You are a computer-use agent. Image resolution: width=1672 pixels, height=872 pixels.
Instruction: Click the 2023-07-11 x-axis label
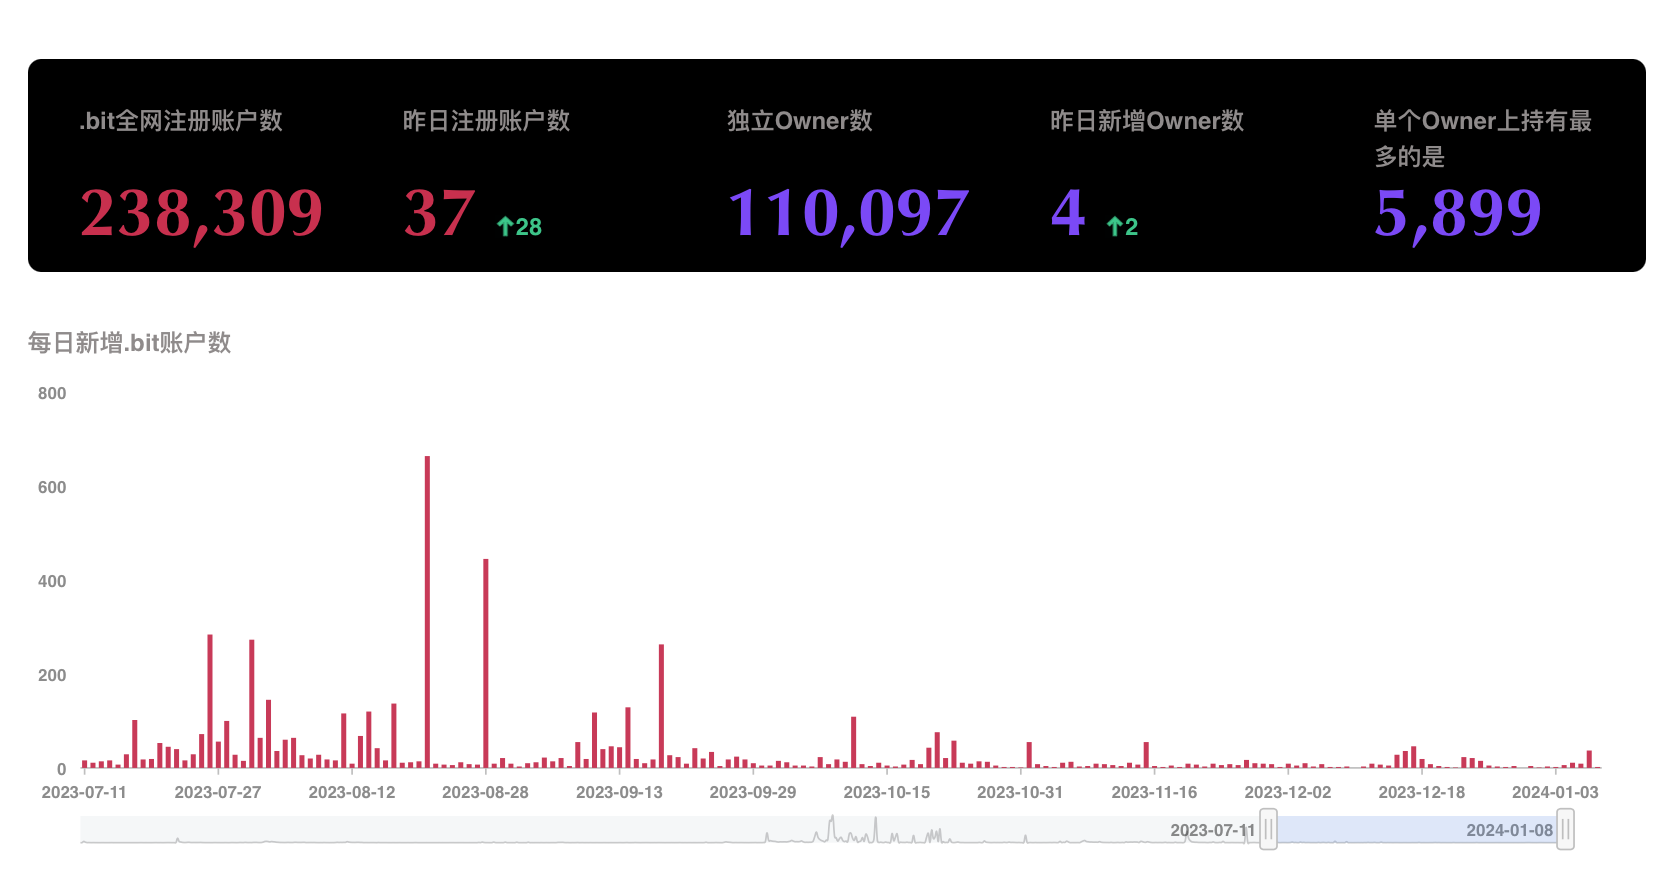point(84,793)
